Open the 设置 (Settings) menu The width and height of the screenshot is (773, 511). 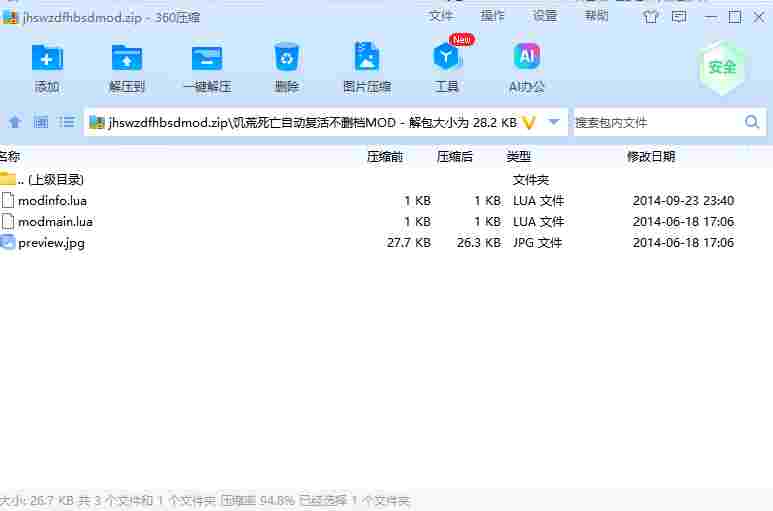545,16
